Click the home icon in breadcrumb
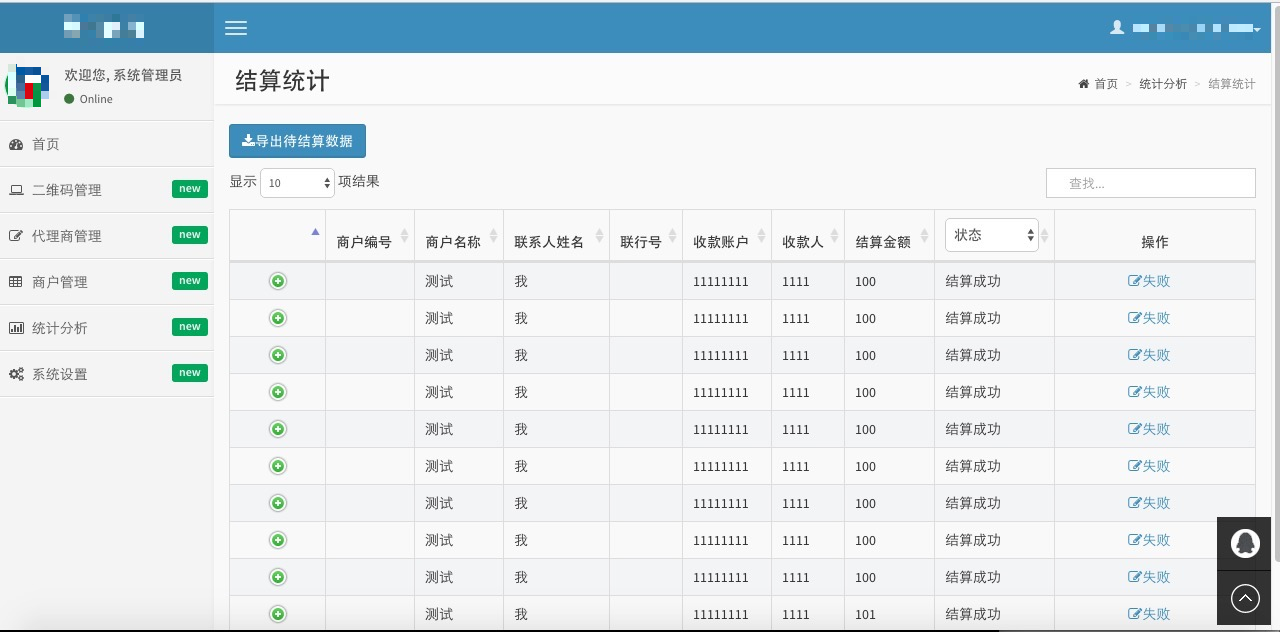This screenshot has width=1280, height=632. click(1083, 84)
